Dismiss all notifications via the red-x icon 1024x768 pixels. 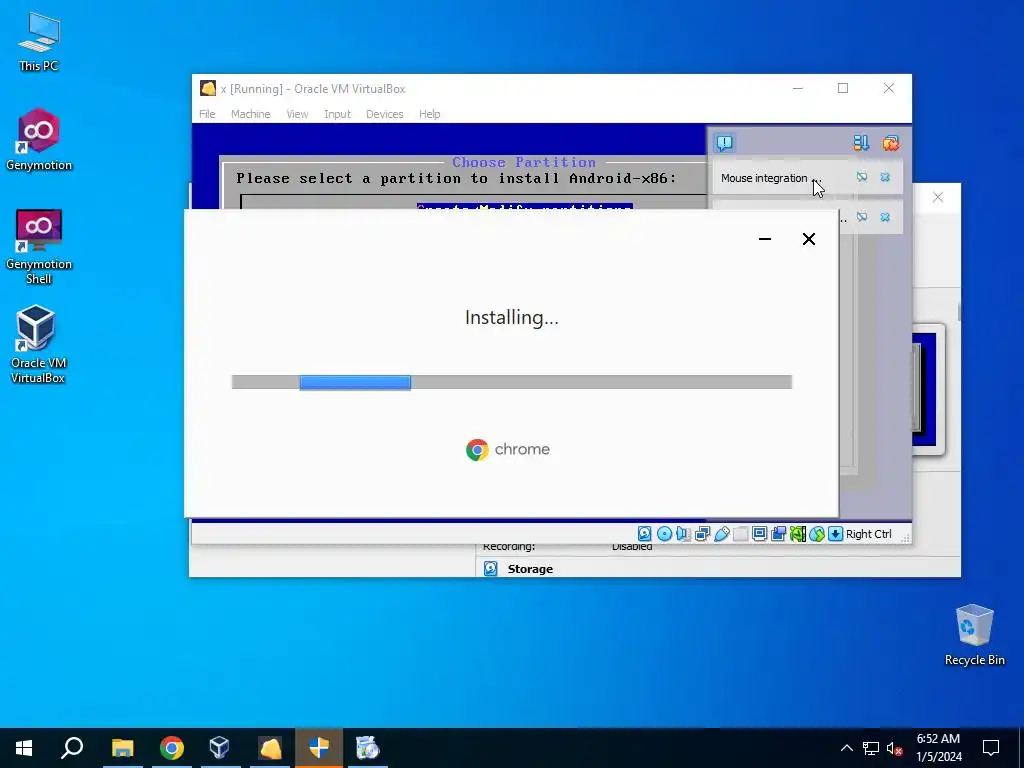(x=891, y=143)
